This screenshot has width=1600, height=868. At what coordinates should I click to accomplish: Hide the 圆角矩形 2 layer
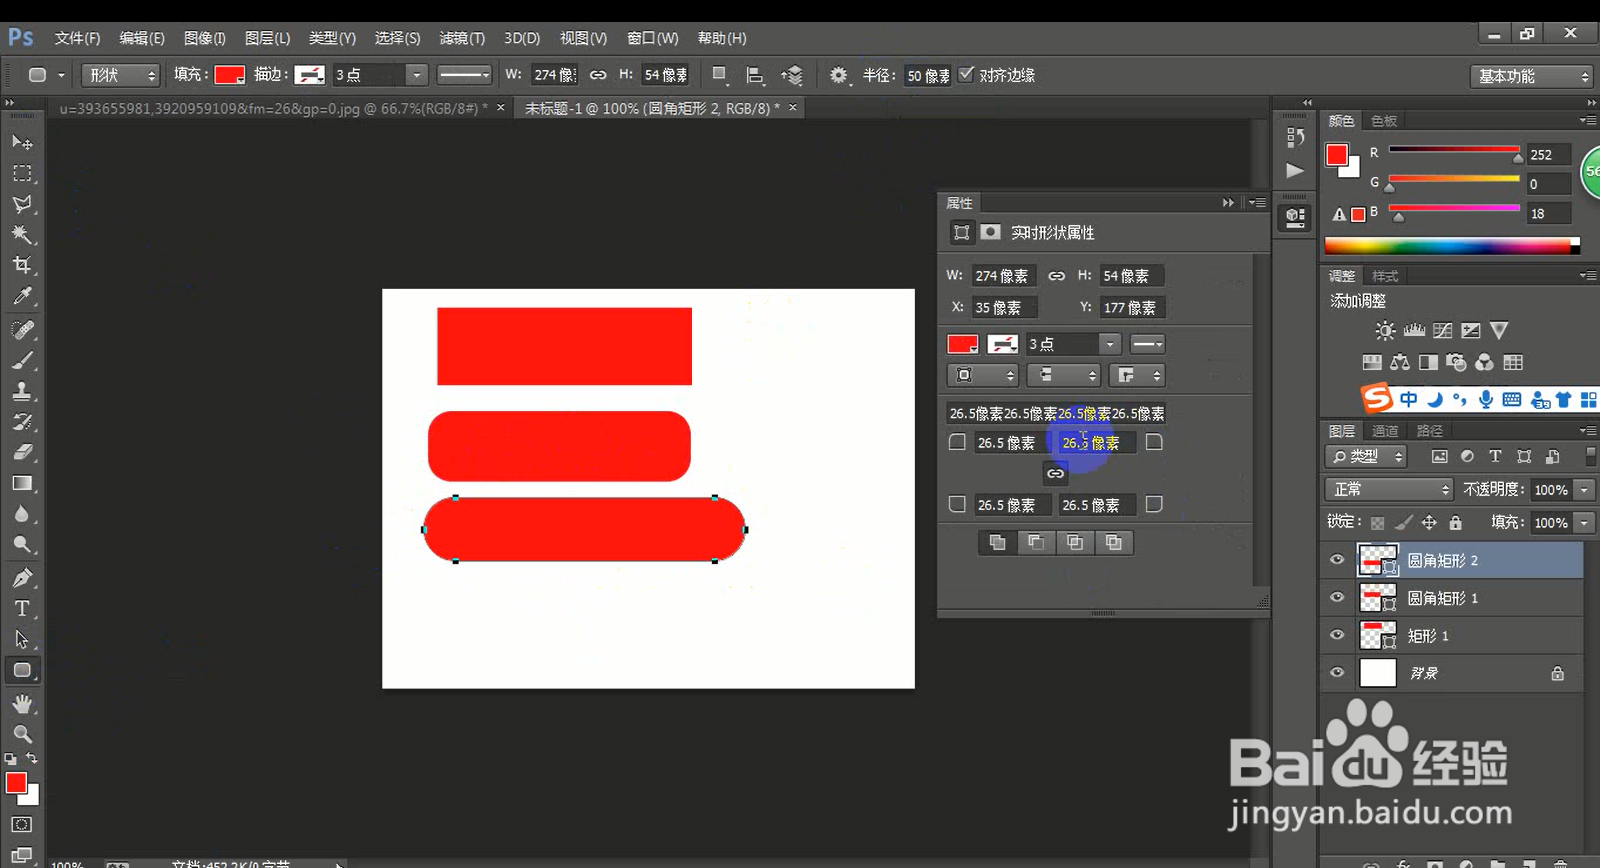pyautogui.click(x=1337, y=560)
